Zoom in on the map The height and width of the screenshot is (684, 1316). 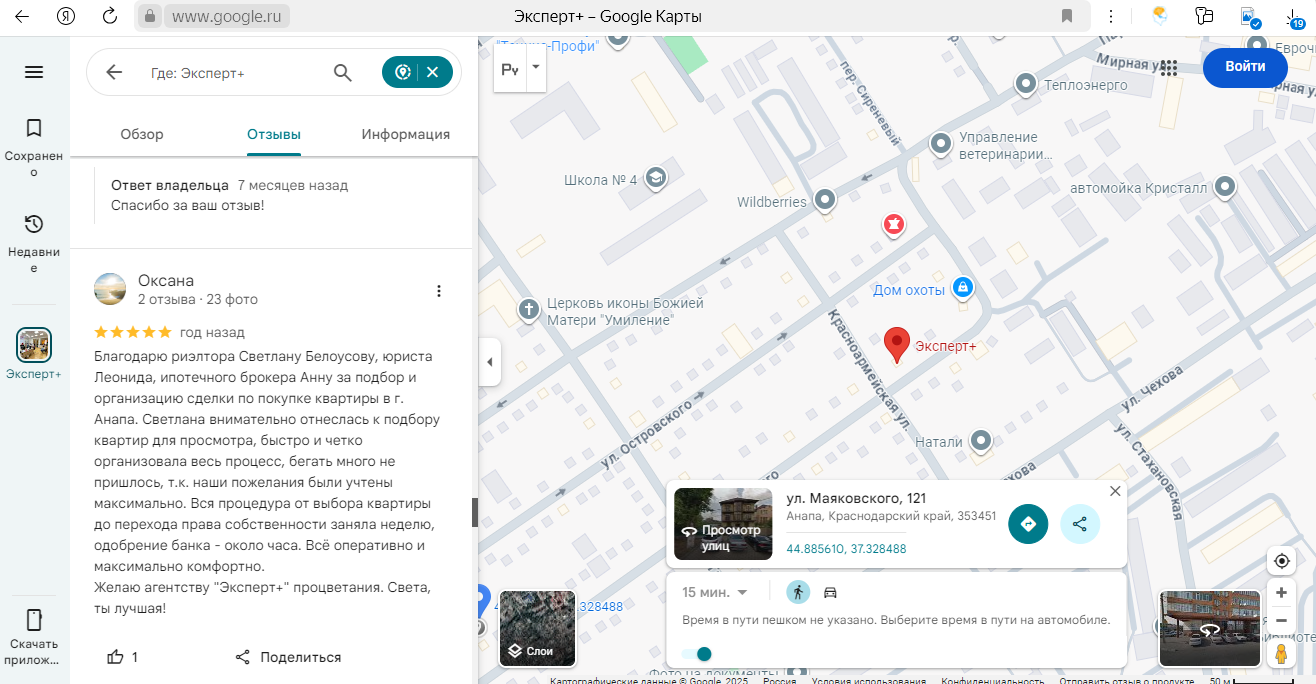click(x=1281, y=592)
